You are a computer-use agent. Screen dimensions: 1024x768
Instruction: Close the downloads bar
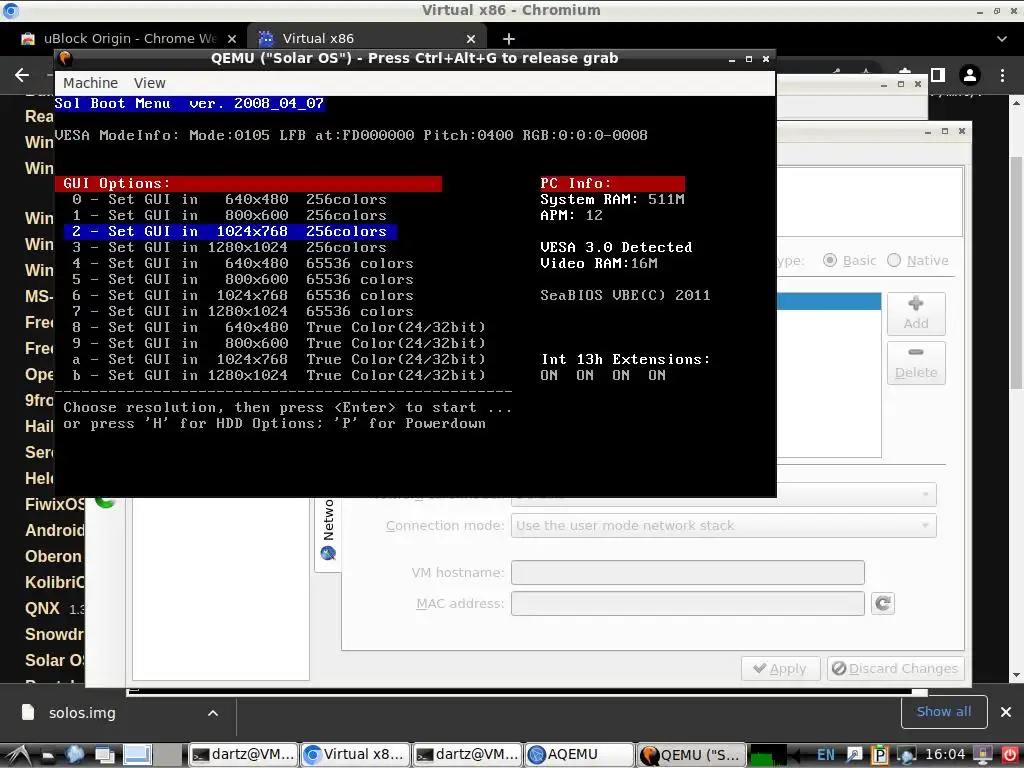click(1006, 712)
